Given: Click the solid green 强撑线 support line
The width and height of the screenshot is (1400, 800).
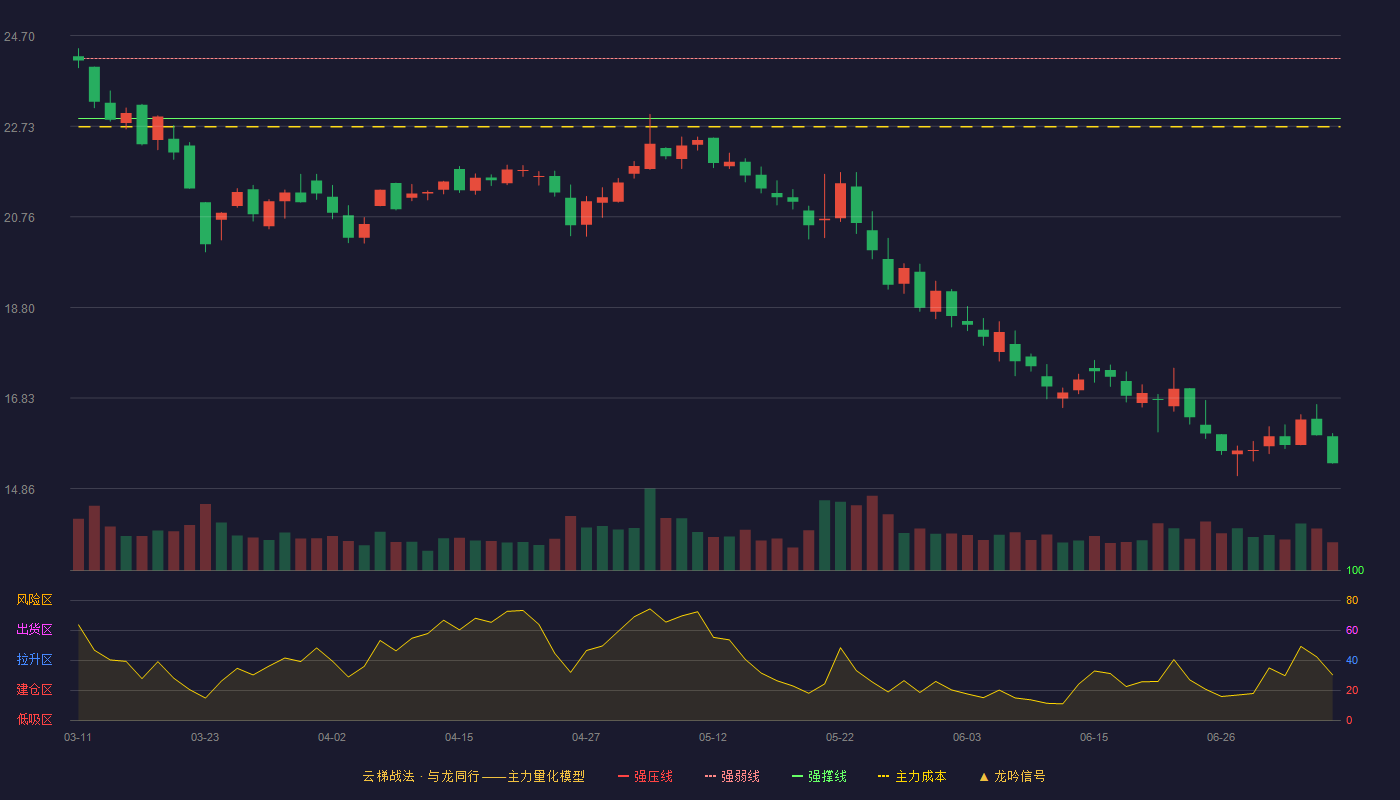Looking at the screenshot, I should click(x=709, y=119).
